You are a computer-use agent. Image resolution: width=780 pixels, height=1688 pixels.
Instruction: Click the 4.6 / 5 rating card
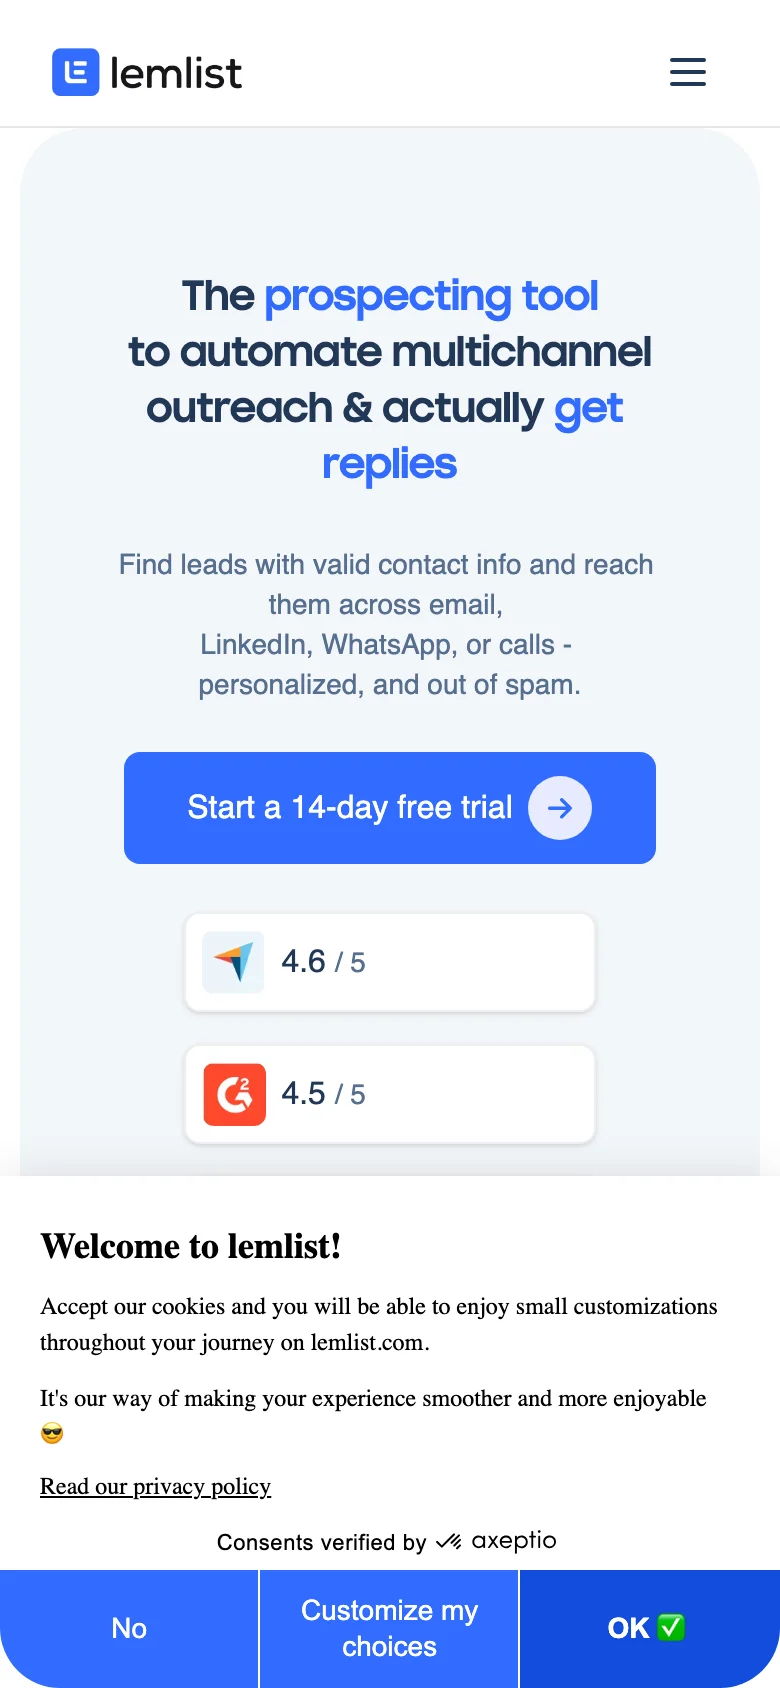pyautogui.click(x=389, y=961)
